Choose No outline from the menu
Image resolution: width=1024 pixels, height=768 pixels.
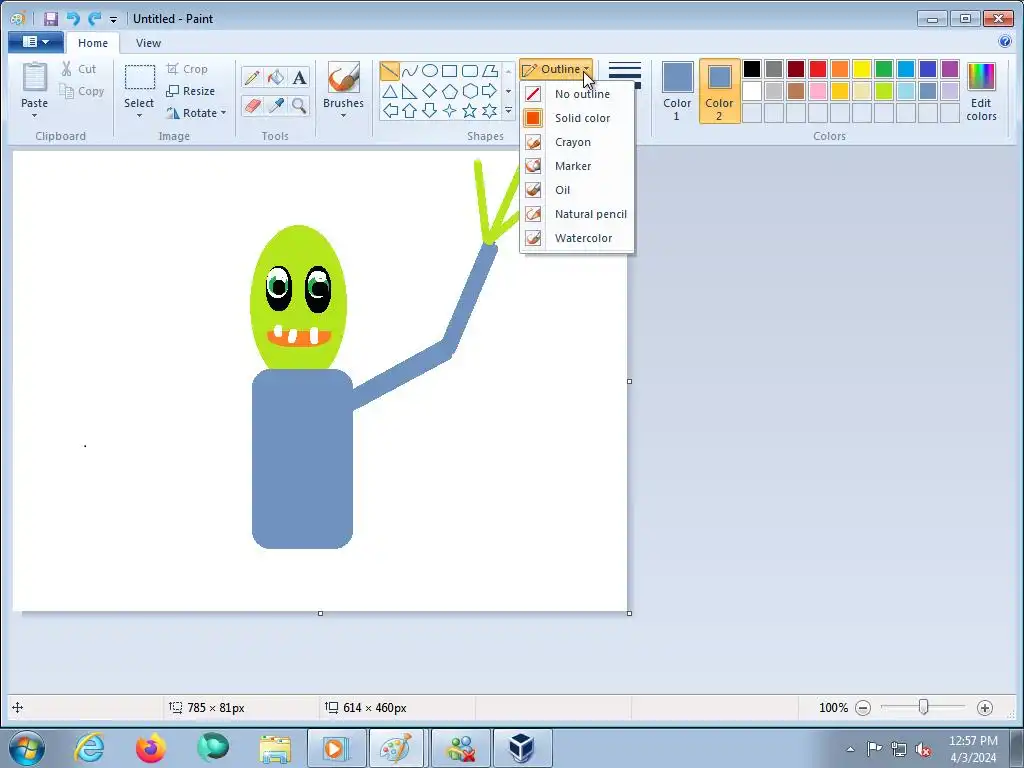(577, 94)
